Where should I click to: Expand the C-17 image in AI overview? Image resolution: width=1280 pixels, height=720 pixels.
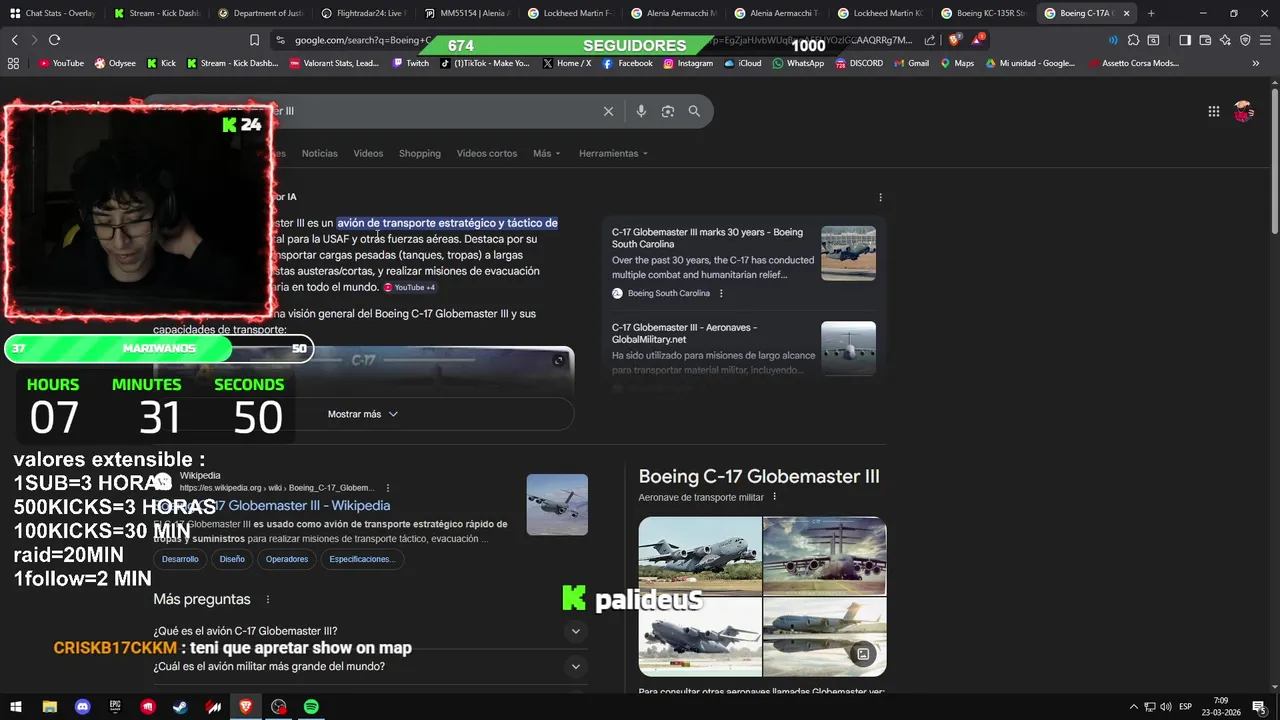(559, 360)
